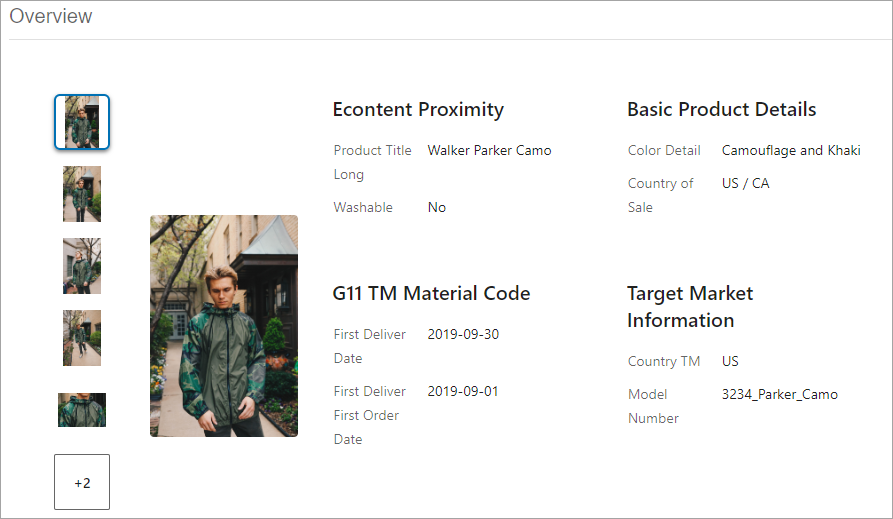Click the 2019-09-30 deliver date value
Image resolution: width=893 pixels, height=519 pixels.
[x=463, y=334]
